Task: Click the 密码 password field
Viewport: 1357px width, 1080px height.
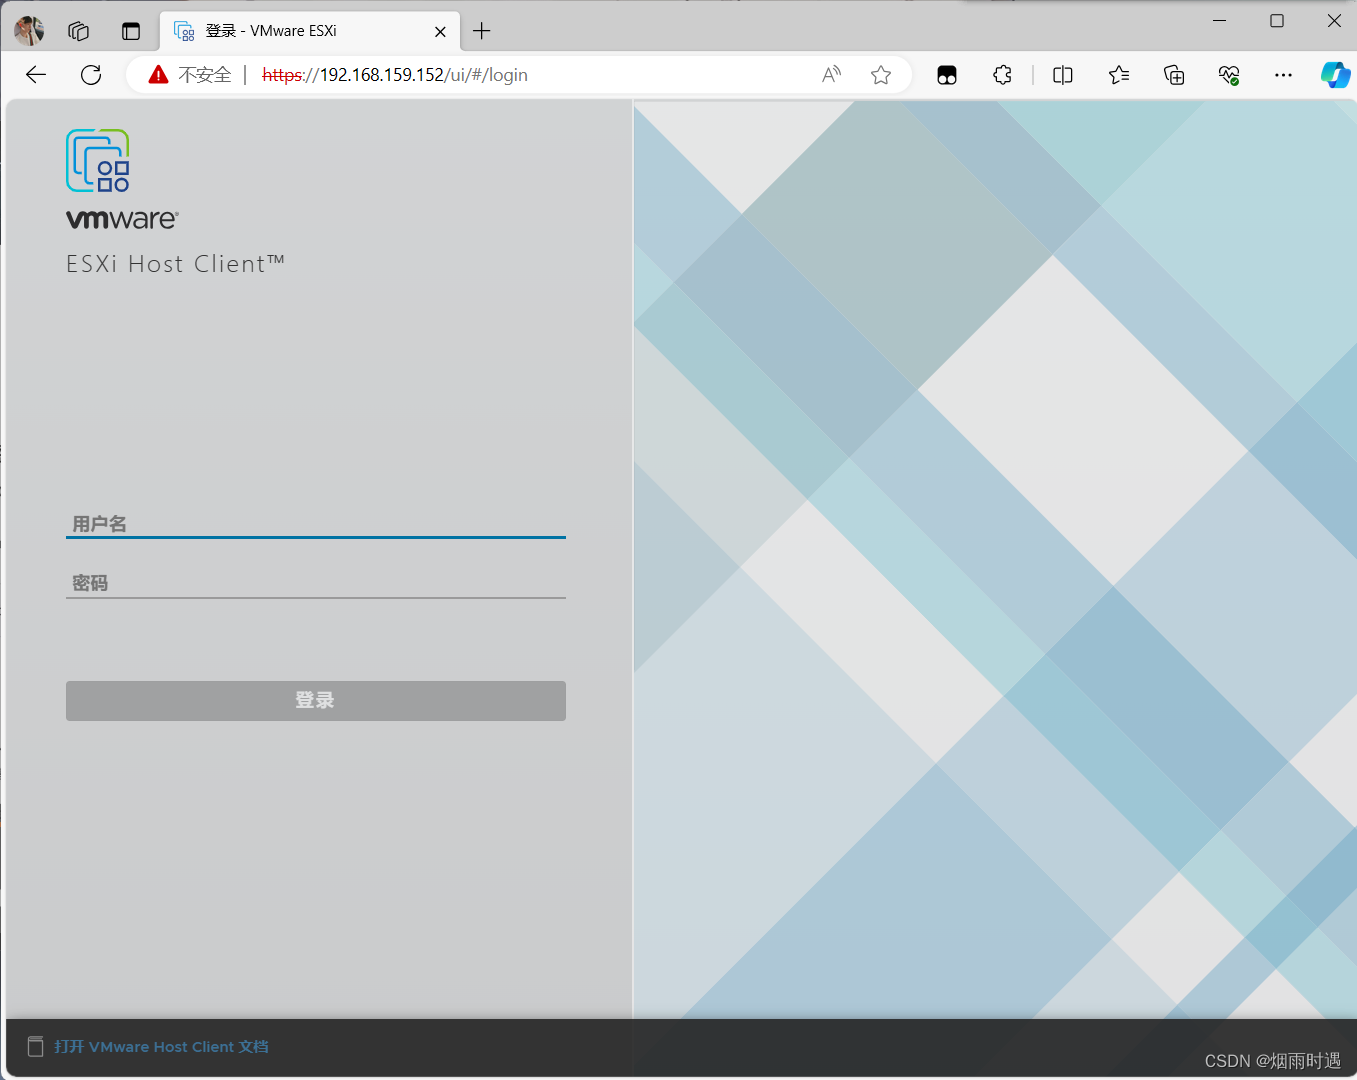Action: click(x=316, y=583)
